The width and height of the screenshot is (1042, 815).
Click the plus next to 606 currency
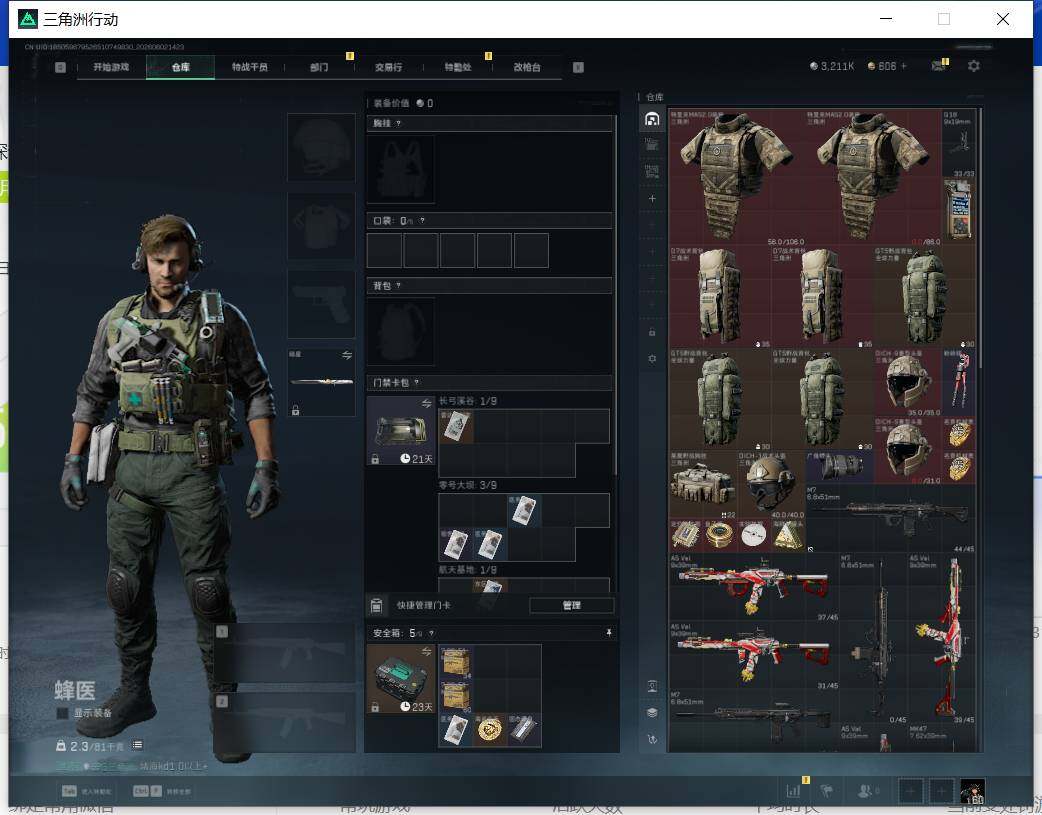(x=904, y=66)
